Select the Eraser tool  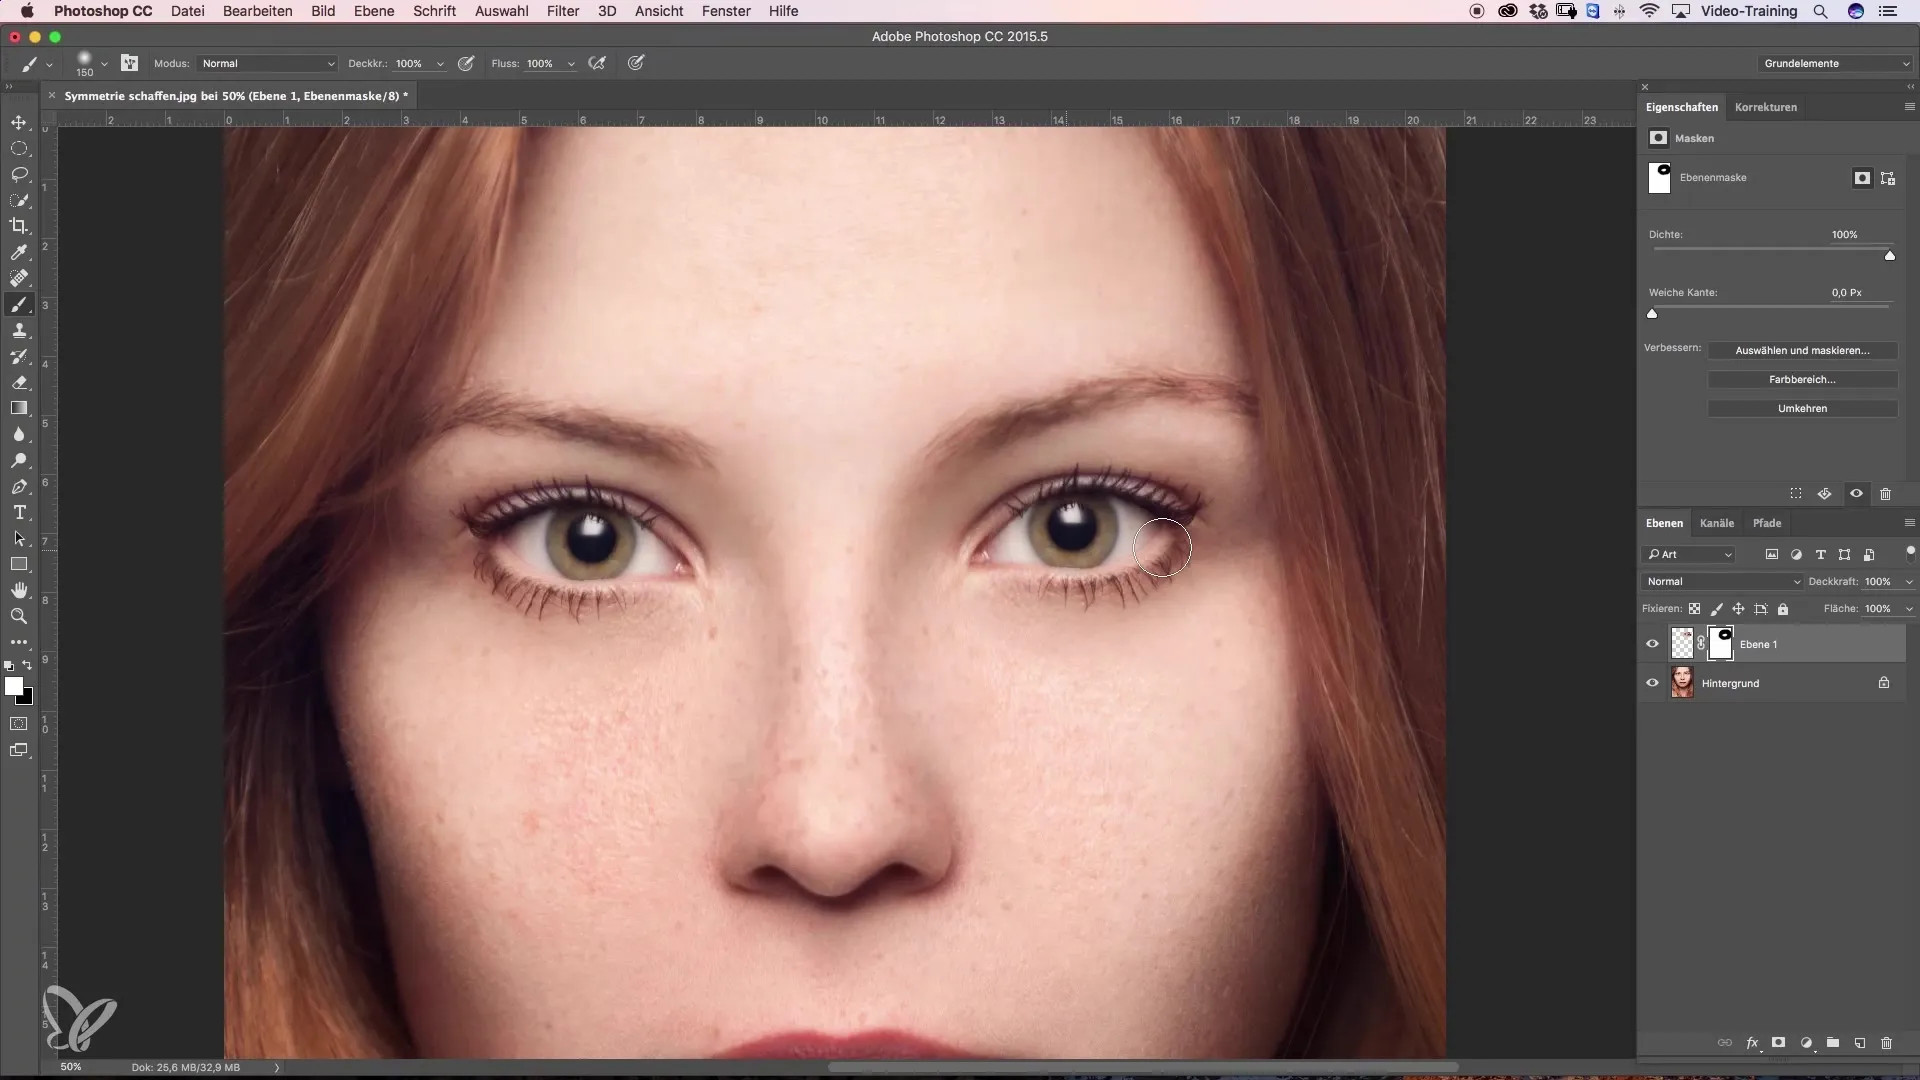[x=19, y=382]
